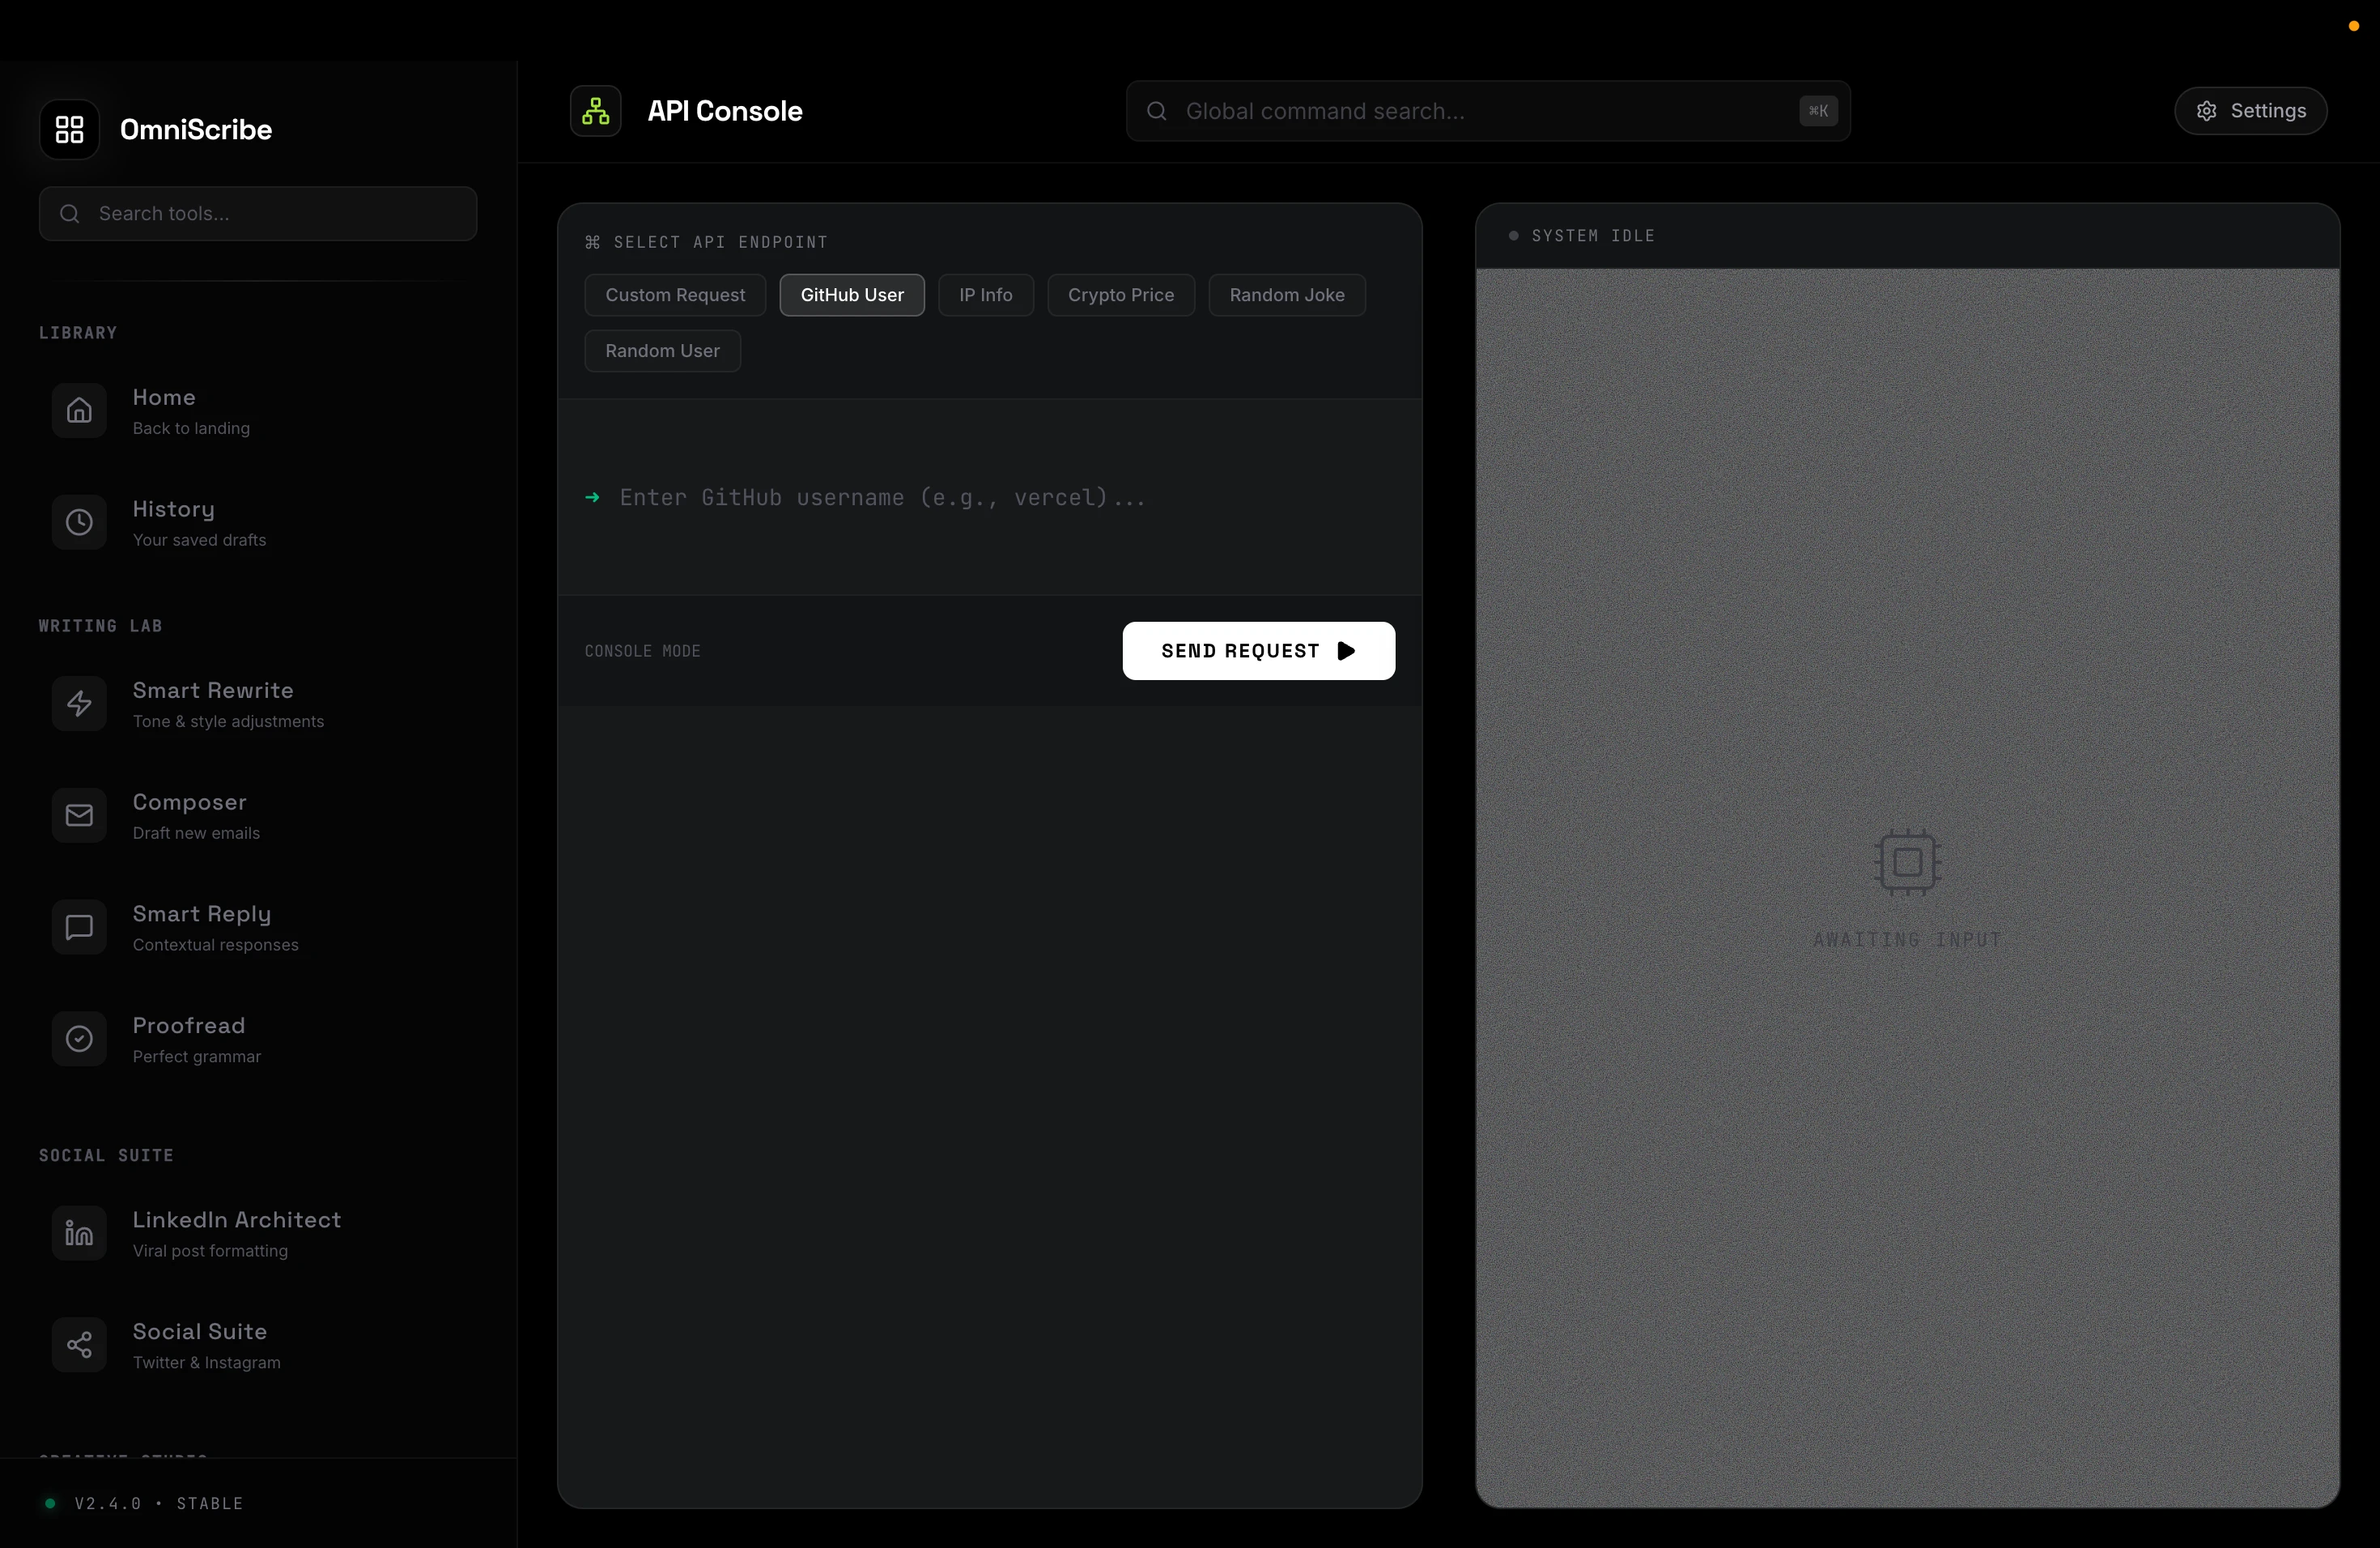Switch to the IP Info endpoint

[985, 295]
